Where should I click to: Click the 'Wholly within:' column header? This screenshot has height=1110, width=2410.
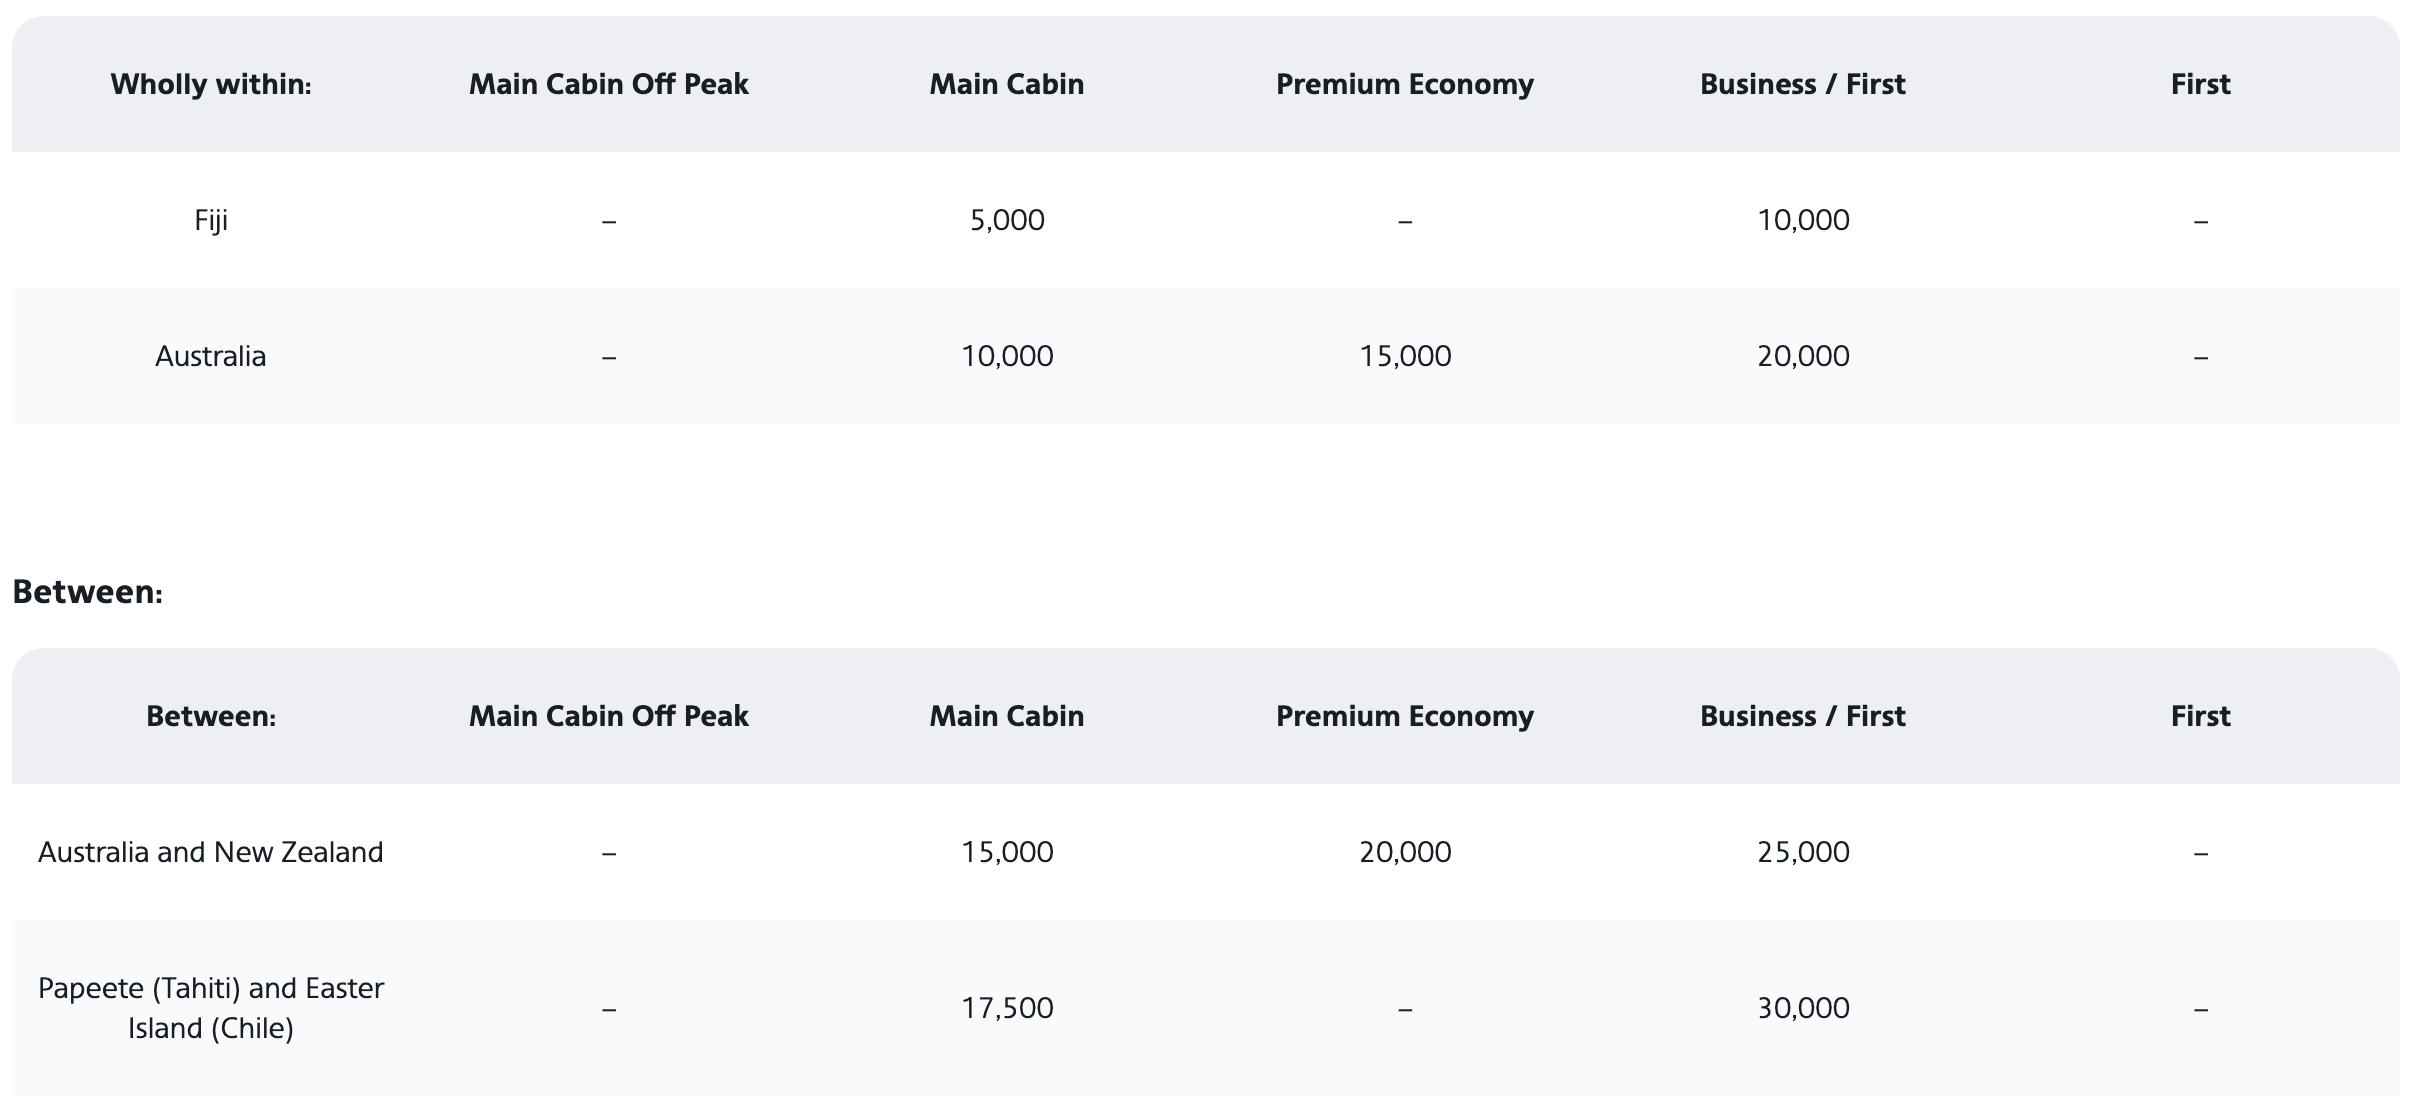pos(211,84)
